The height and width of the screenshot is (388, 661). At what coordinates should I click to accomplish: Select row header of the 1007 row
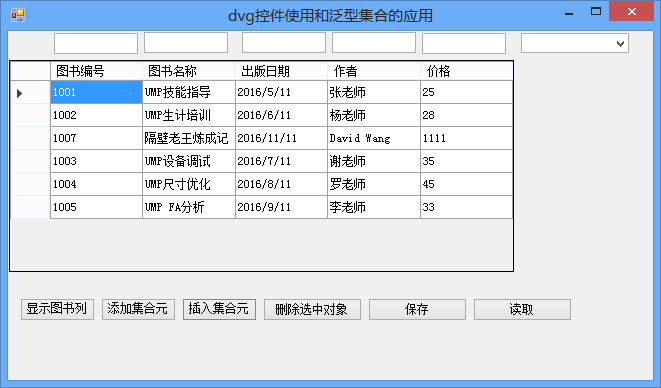(x=30, y=138)
